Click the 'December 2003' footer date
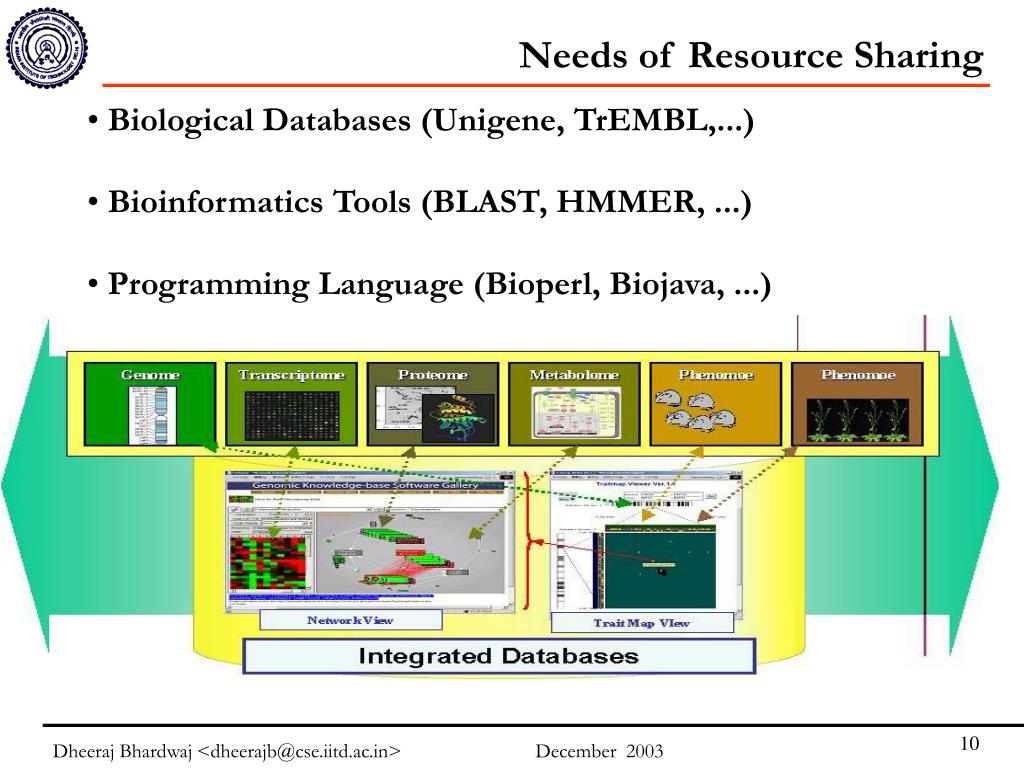Image resolution: width=1024 pixels, height=768 pixels. [x=599, y=751]
